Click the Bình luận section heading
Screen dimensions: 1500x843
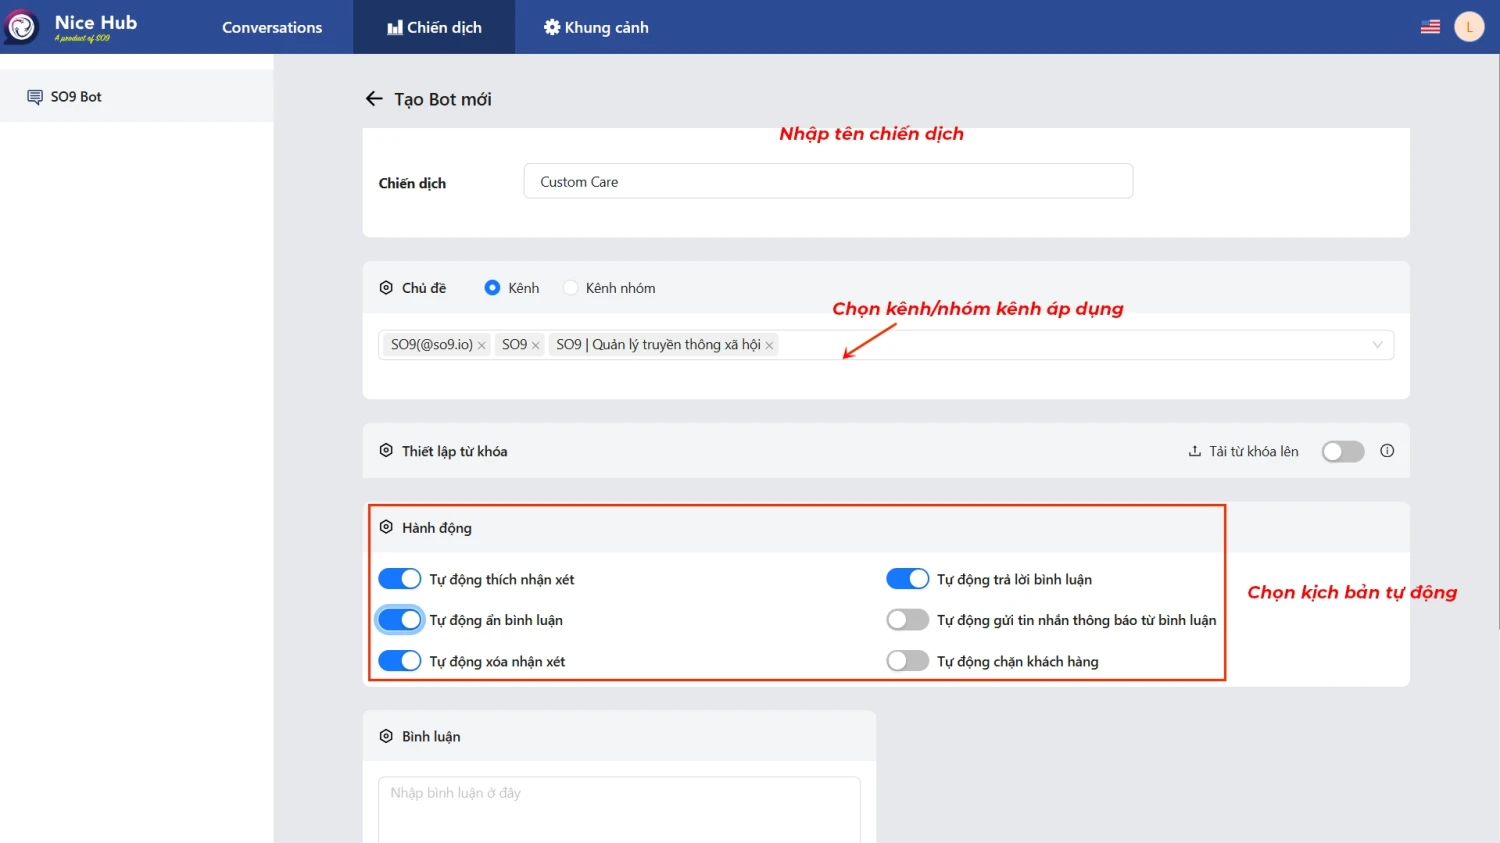click(x=431, y=736)
